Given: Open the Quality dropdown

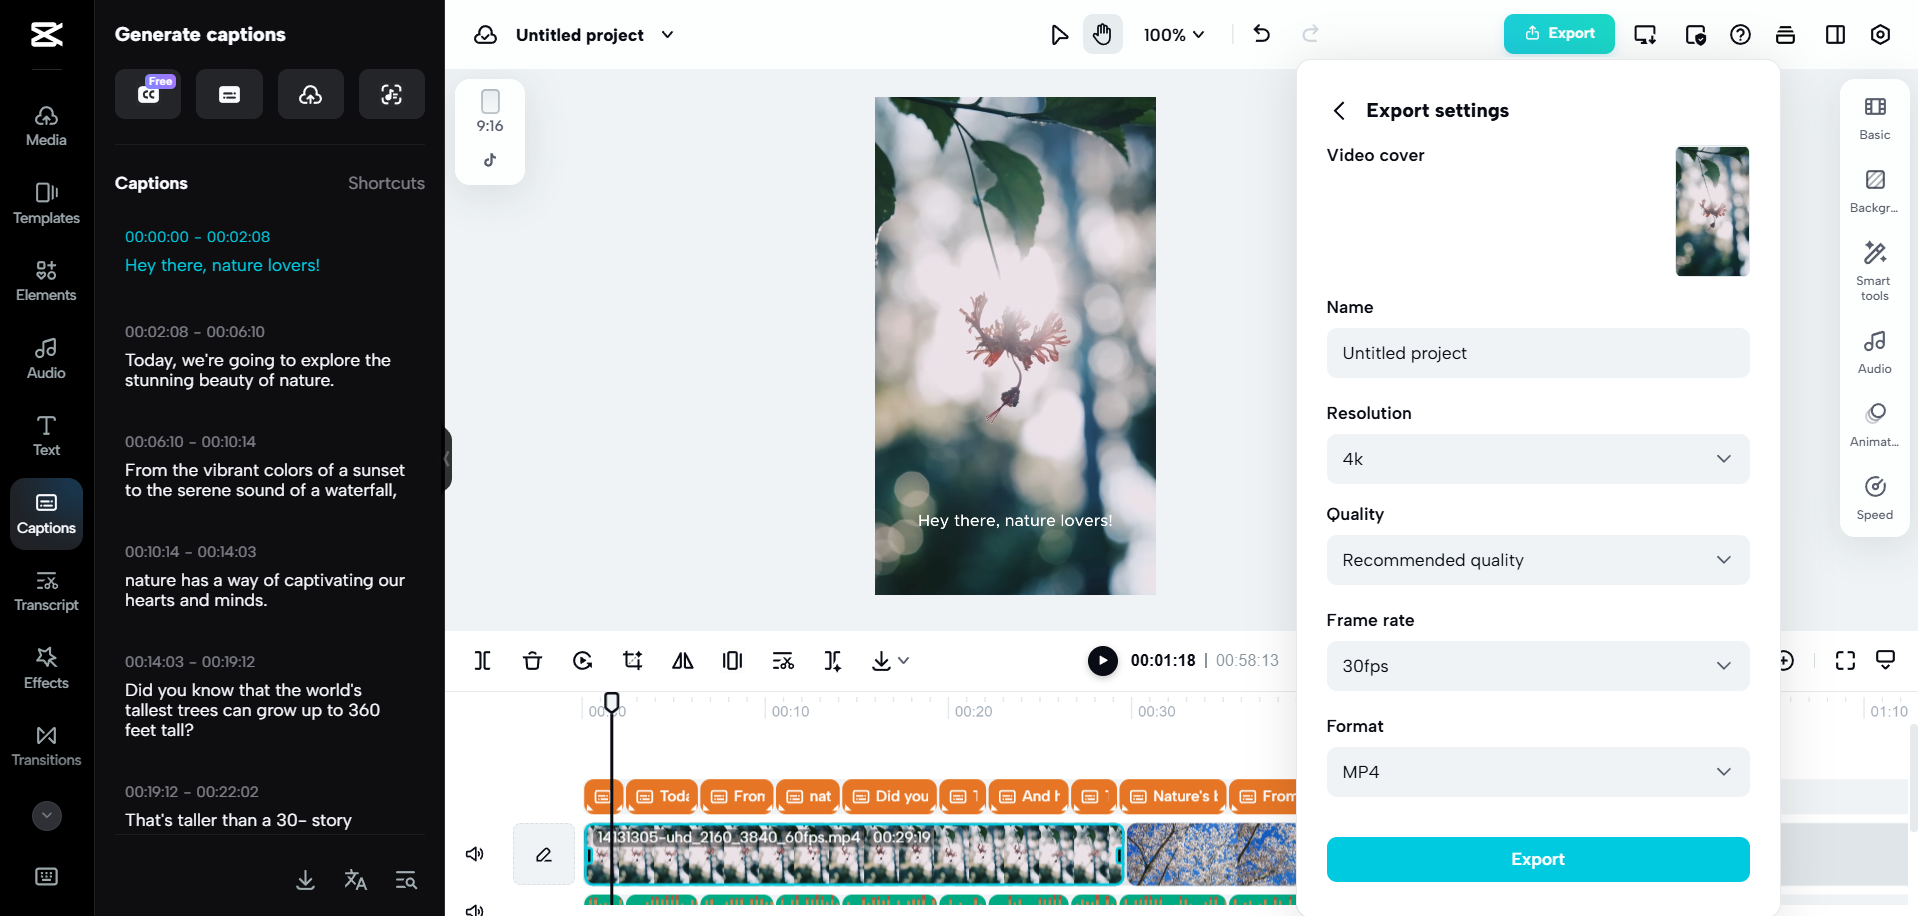Looking at the screenshot, I should click(x=1538, y=560).
